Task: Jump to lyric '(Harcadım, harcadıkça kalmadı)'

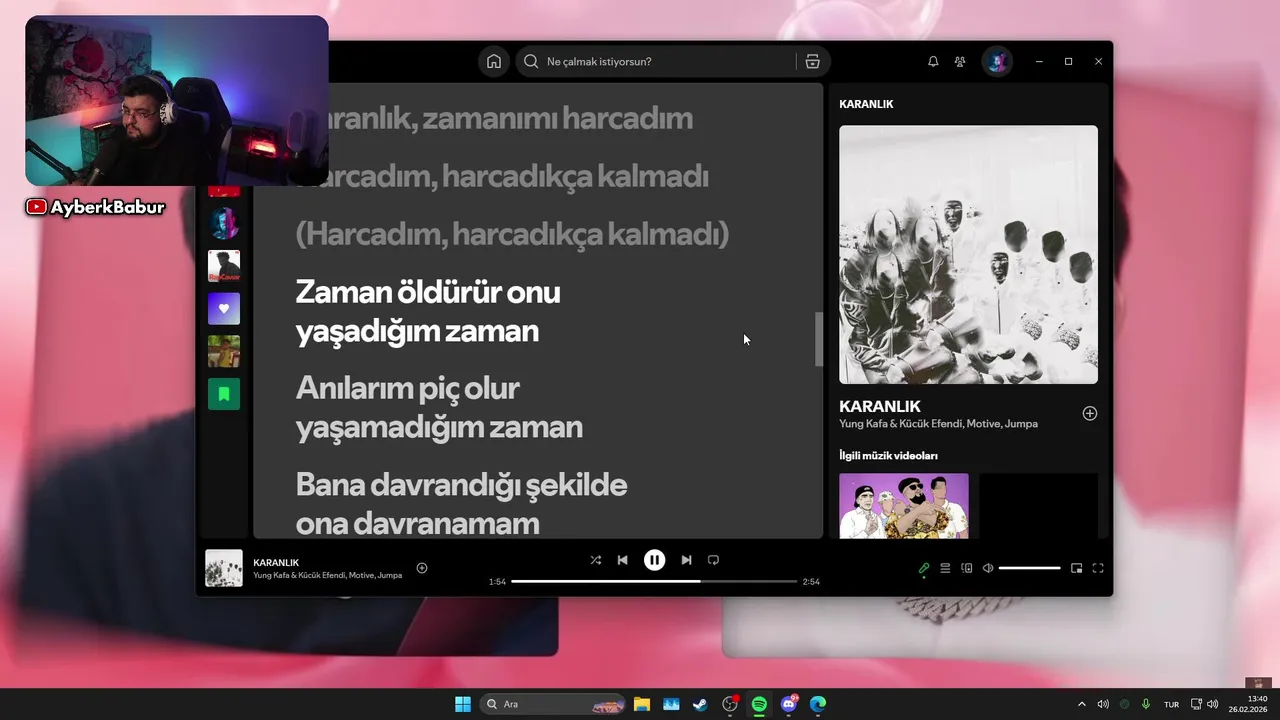Action: coord(512,234)
